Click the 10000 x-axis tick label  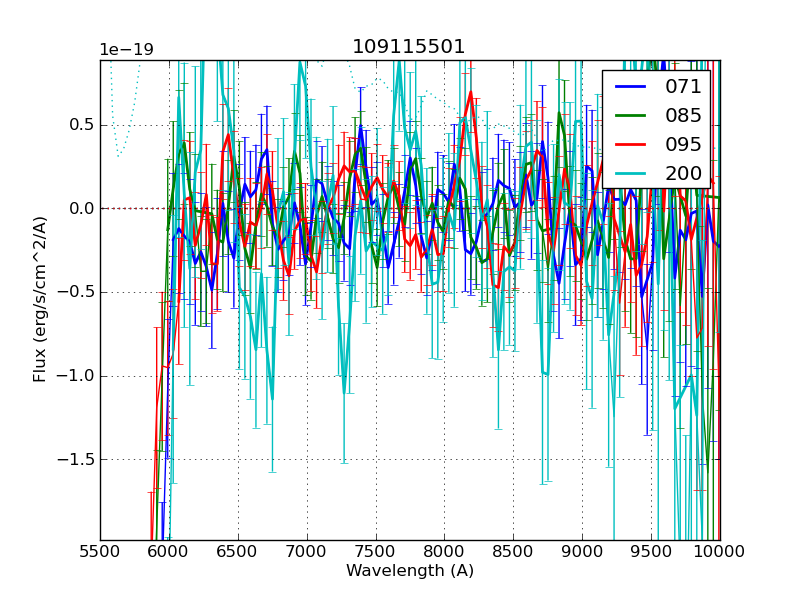(x=719, y=551)
